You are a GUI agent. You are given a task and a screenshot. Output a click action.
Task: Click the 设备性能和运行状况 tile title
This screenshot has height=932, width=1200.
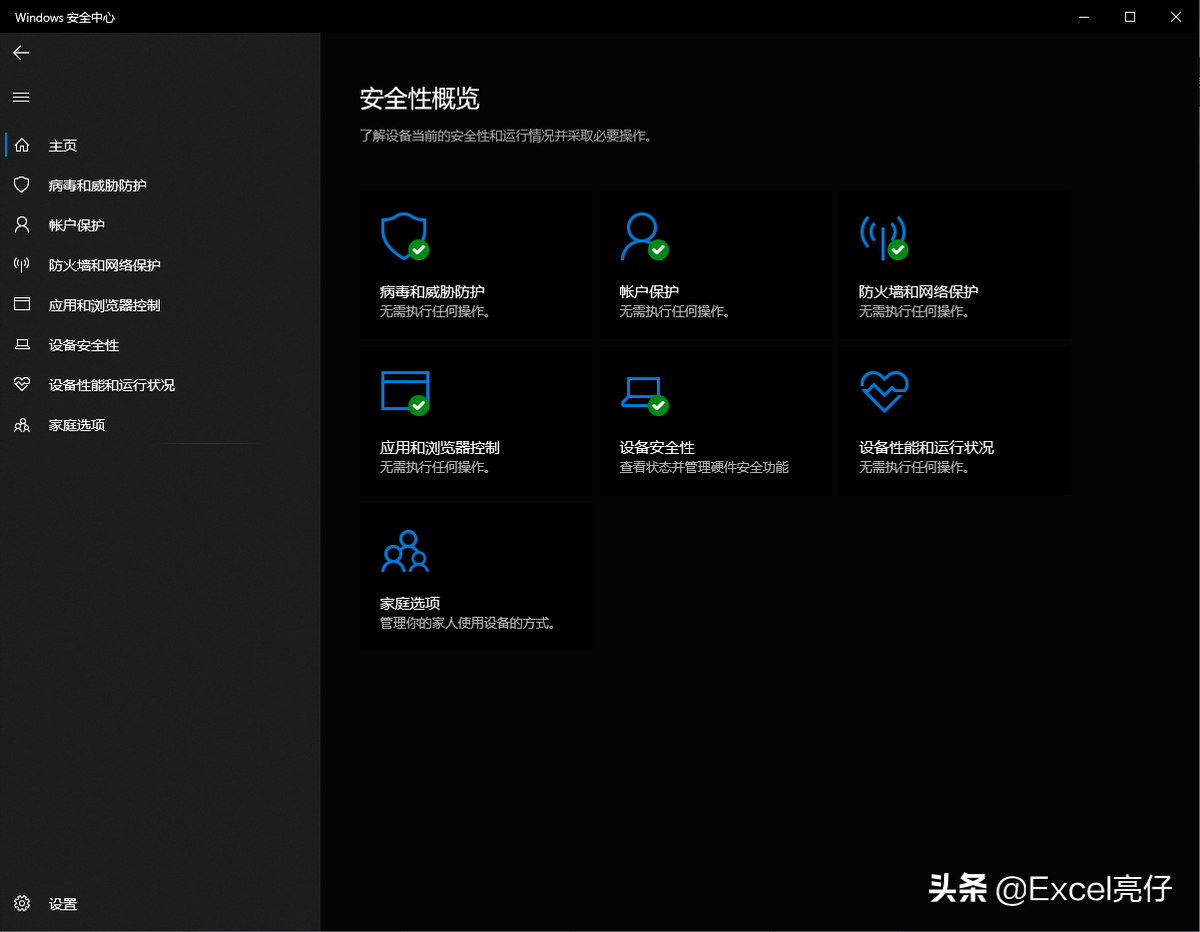[x=926, y=448]
